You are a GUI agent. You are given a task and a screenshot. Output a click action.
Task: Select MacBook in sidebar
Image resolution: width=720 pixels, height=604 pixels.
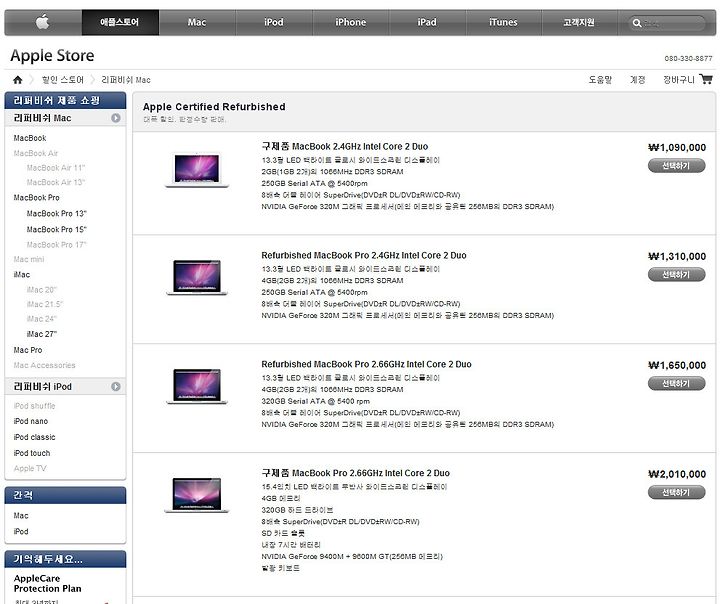tap(30, 138)
